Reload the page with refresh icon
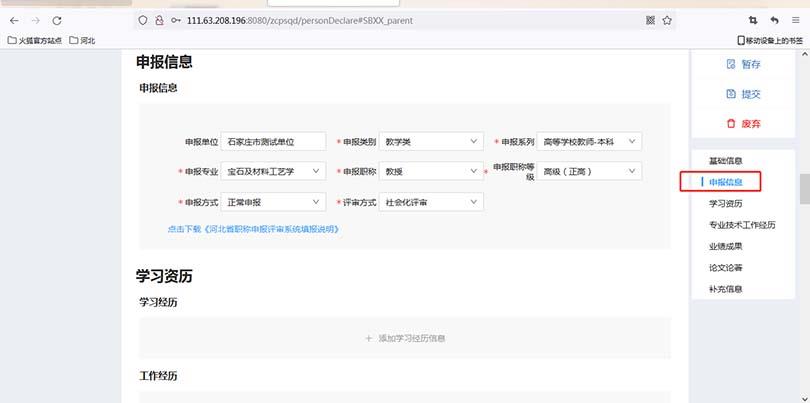The image size is (810, 403). point(56,20)
